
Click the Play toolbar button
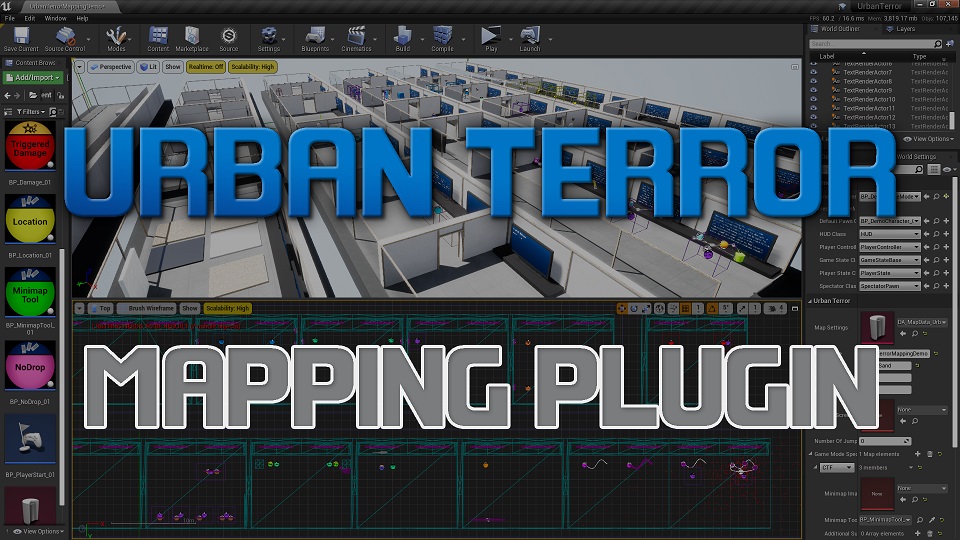[x=491, y=39]
